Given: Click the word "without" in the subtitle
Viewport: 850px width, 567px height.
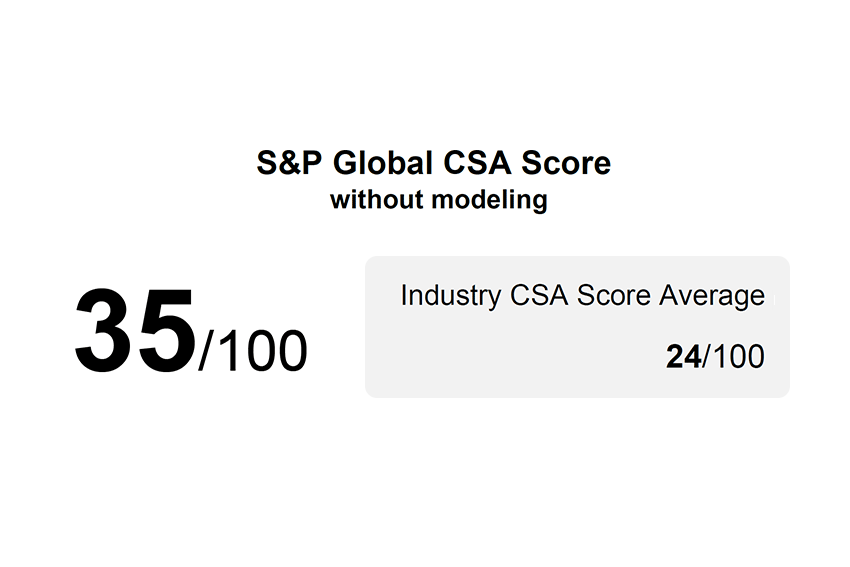Looking at the screenshot, I should [376, 200].
